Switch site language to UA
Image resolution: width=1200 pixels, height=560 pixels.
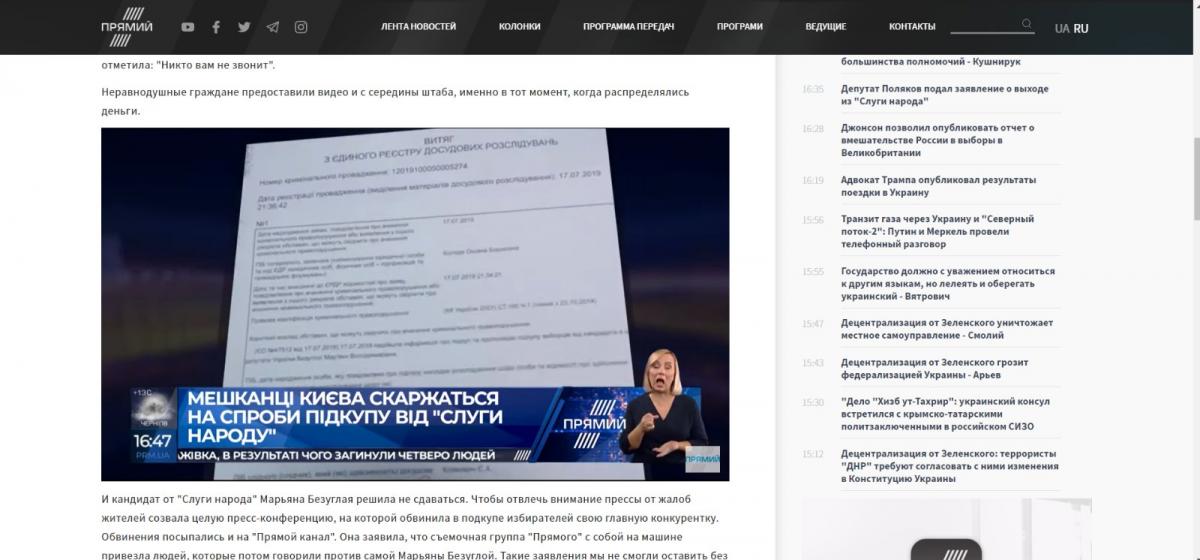coord(1061,28)
